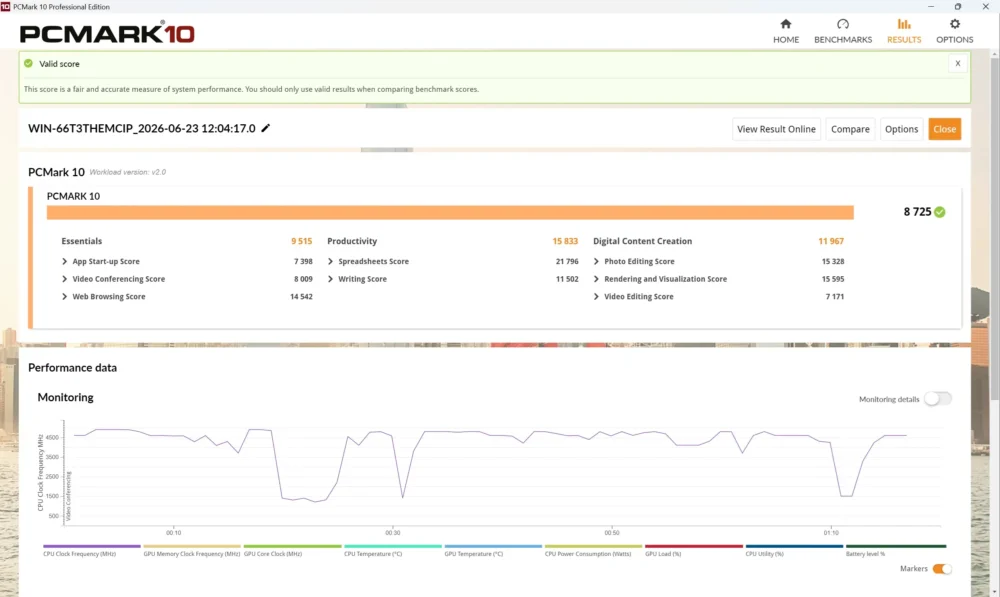
Task: Click the orange Close result button
Action: coord(945,129)
